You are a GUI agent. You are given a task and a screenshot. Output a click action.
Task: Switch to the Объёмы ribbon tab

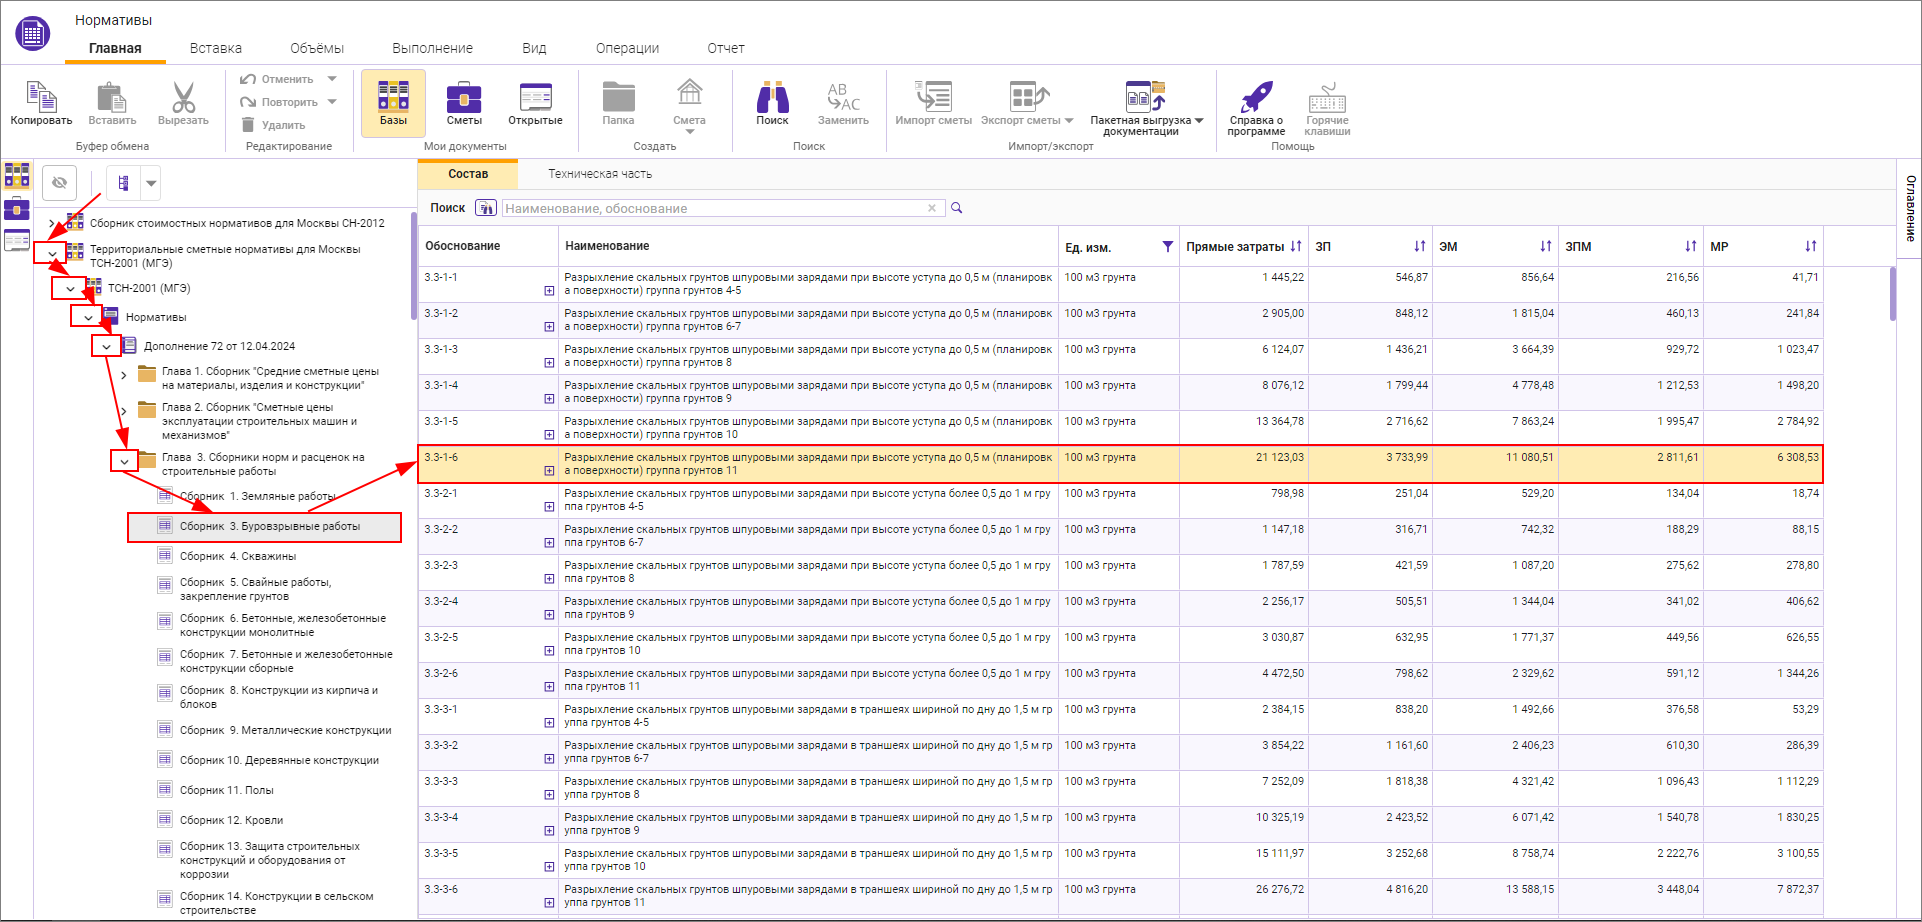(x=317, y=48)
